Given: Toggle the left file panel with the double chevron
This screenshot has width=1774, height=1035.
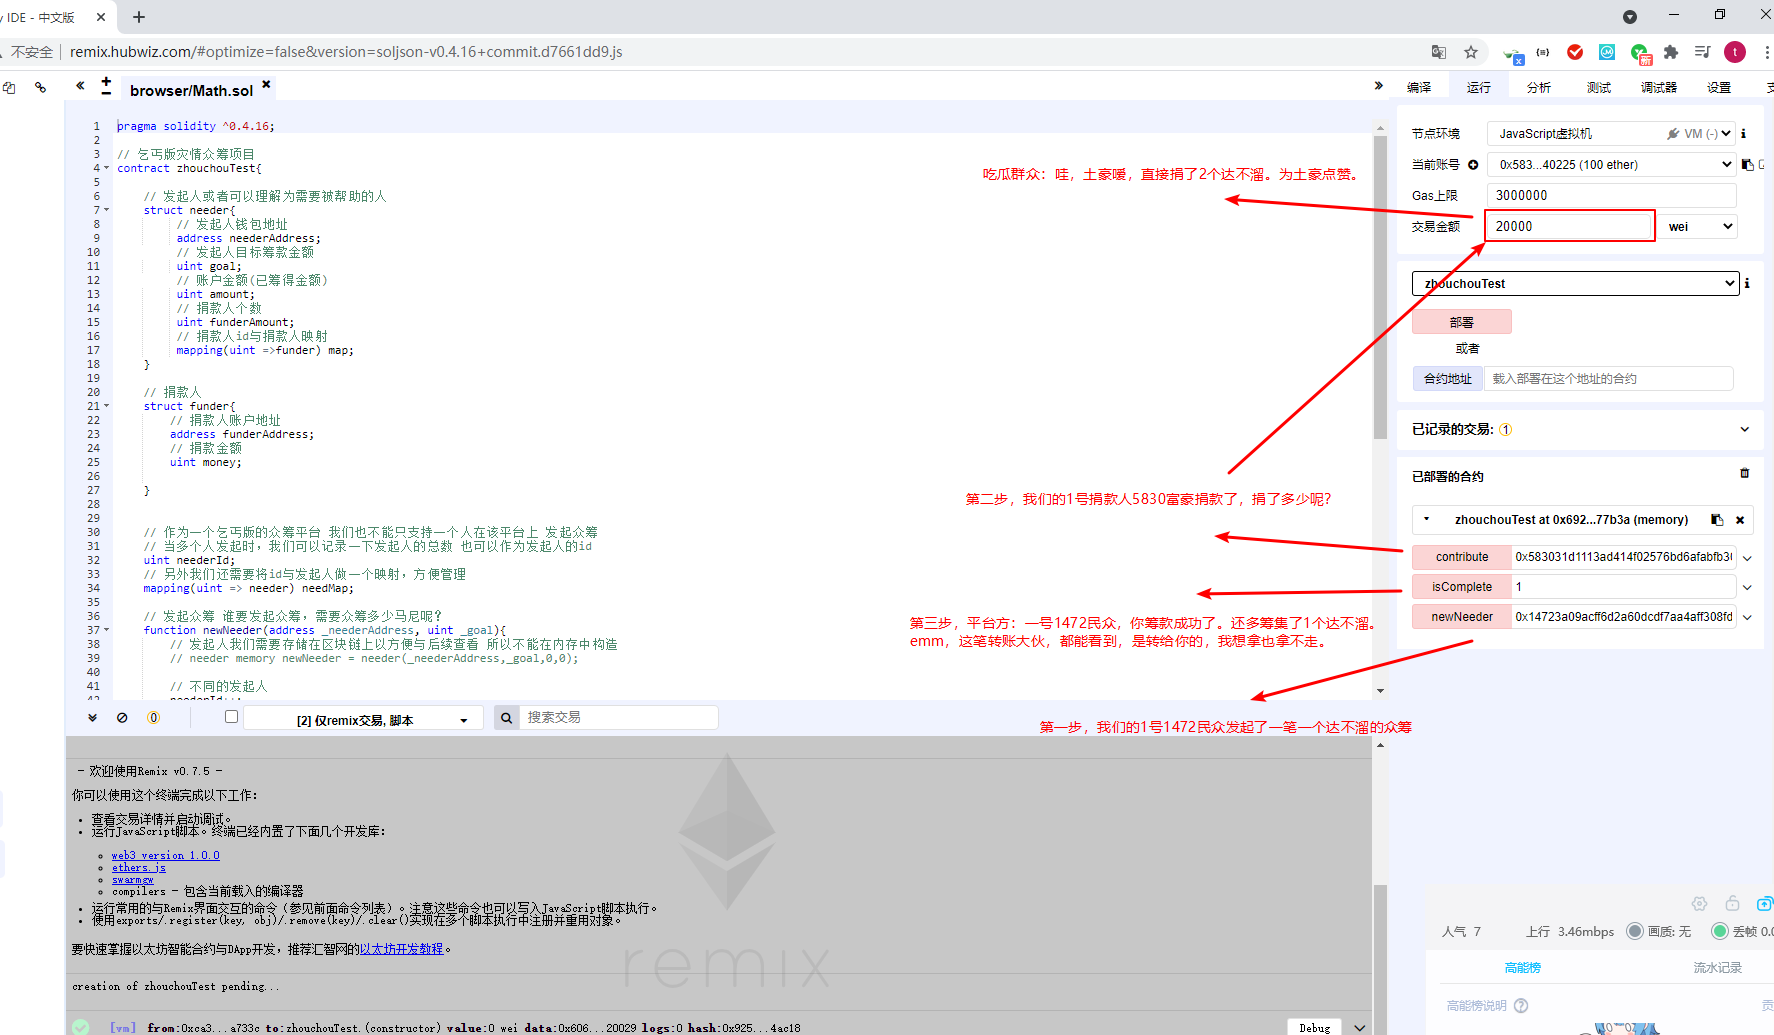Looking at the screenshot, I should pos(80,86).
